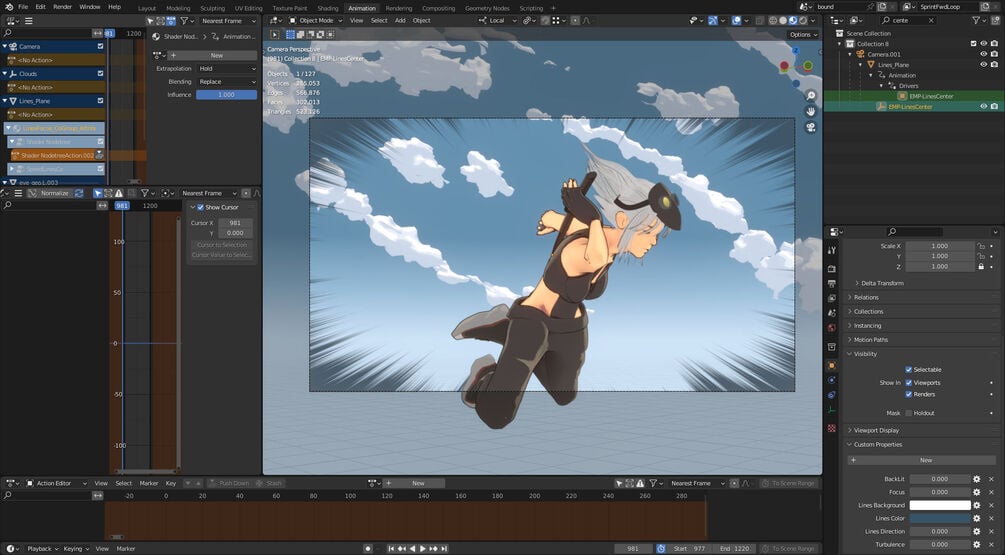Click the Blender logo menu icon
Screen dimensions: 1005x555
(9, 6)
